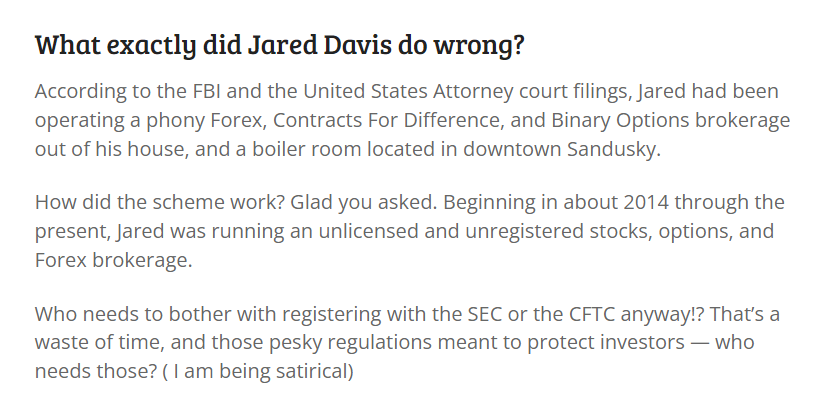
Task: Click the phrase 'pesky regulations'
Action: click(350, 342)
